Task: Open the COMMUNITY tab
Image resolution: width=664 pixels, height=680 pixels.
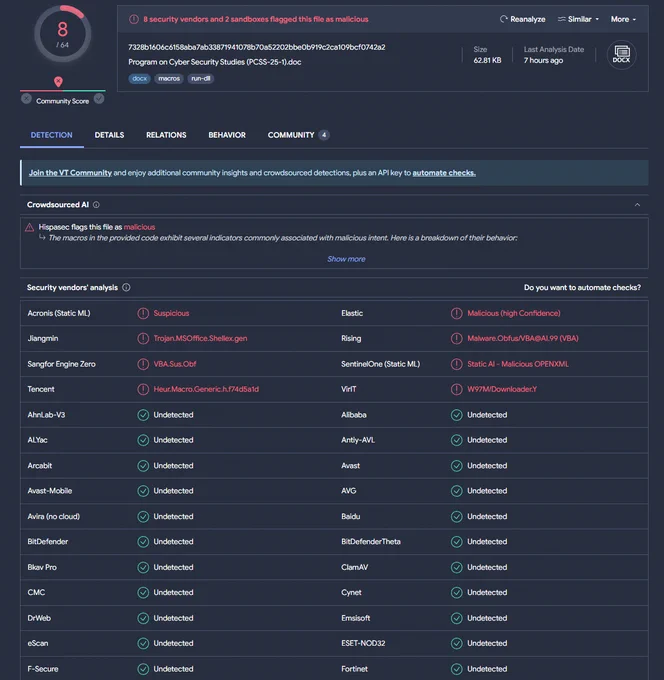Action: pos(298,135)
